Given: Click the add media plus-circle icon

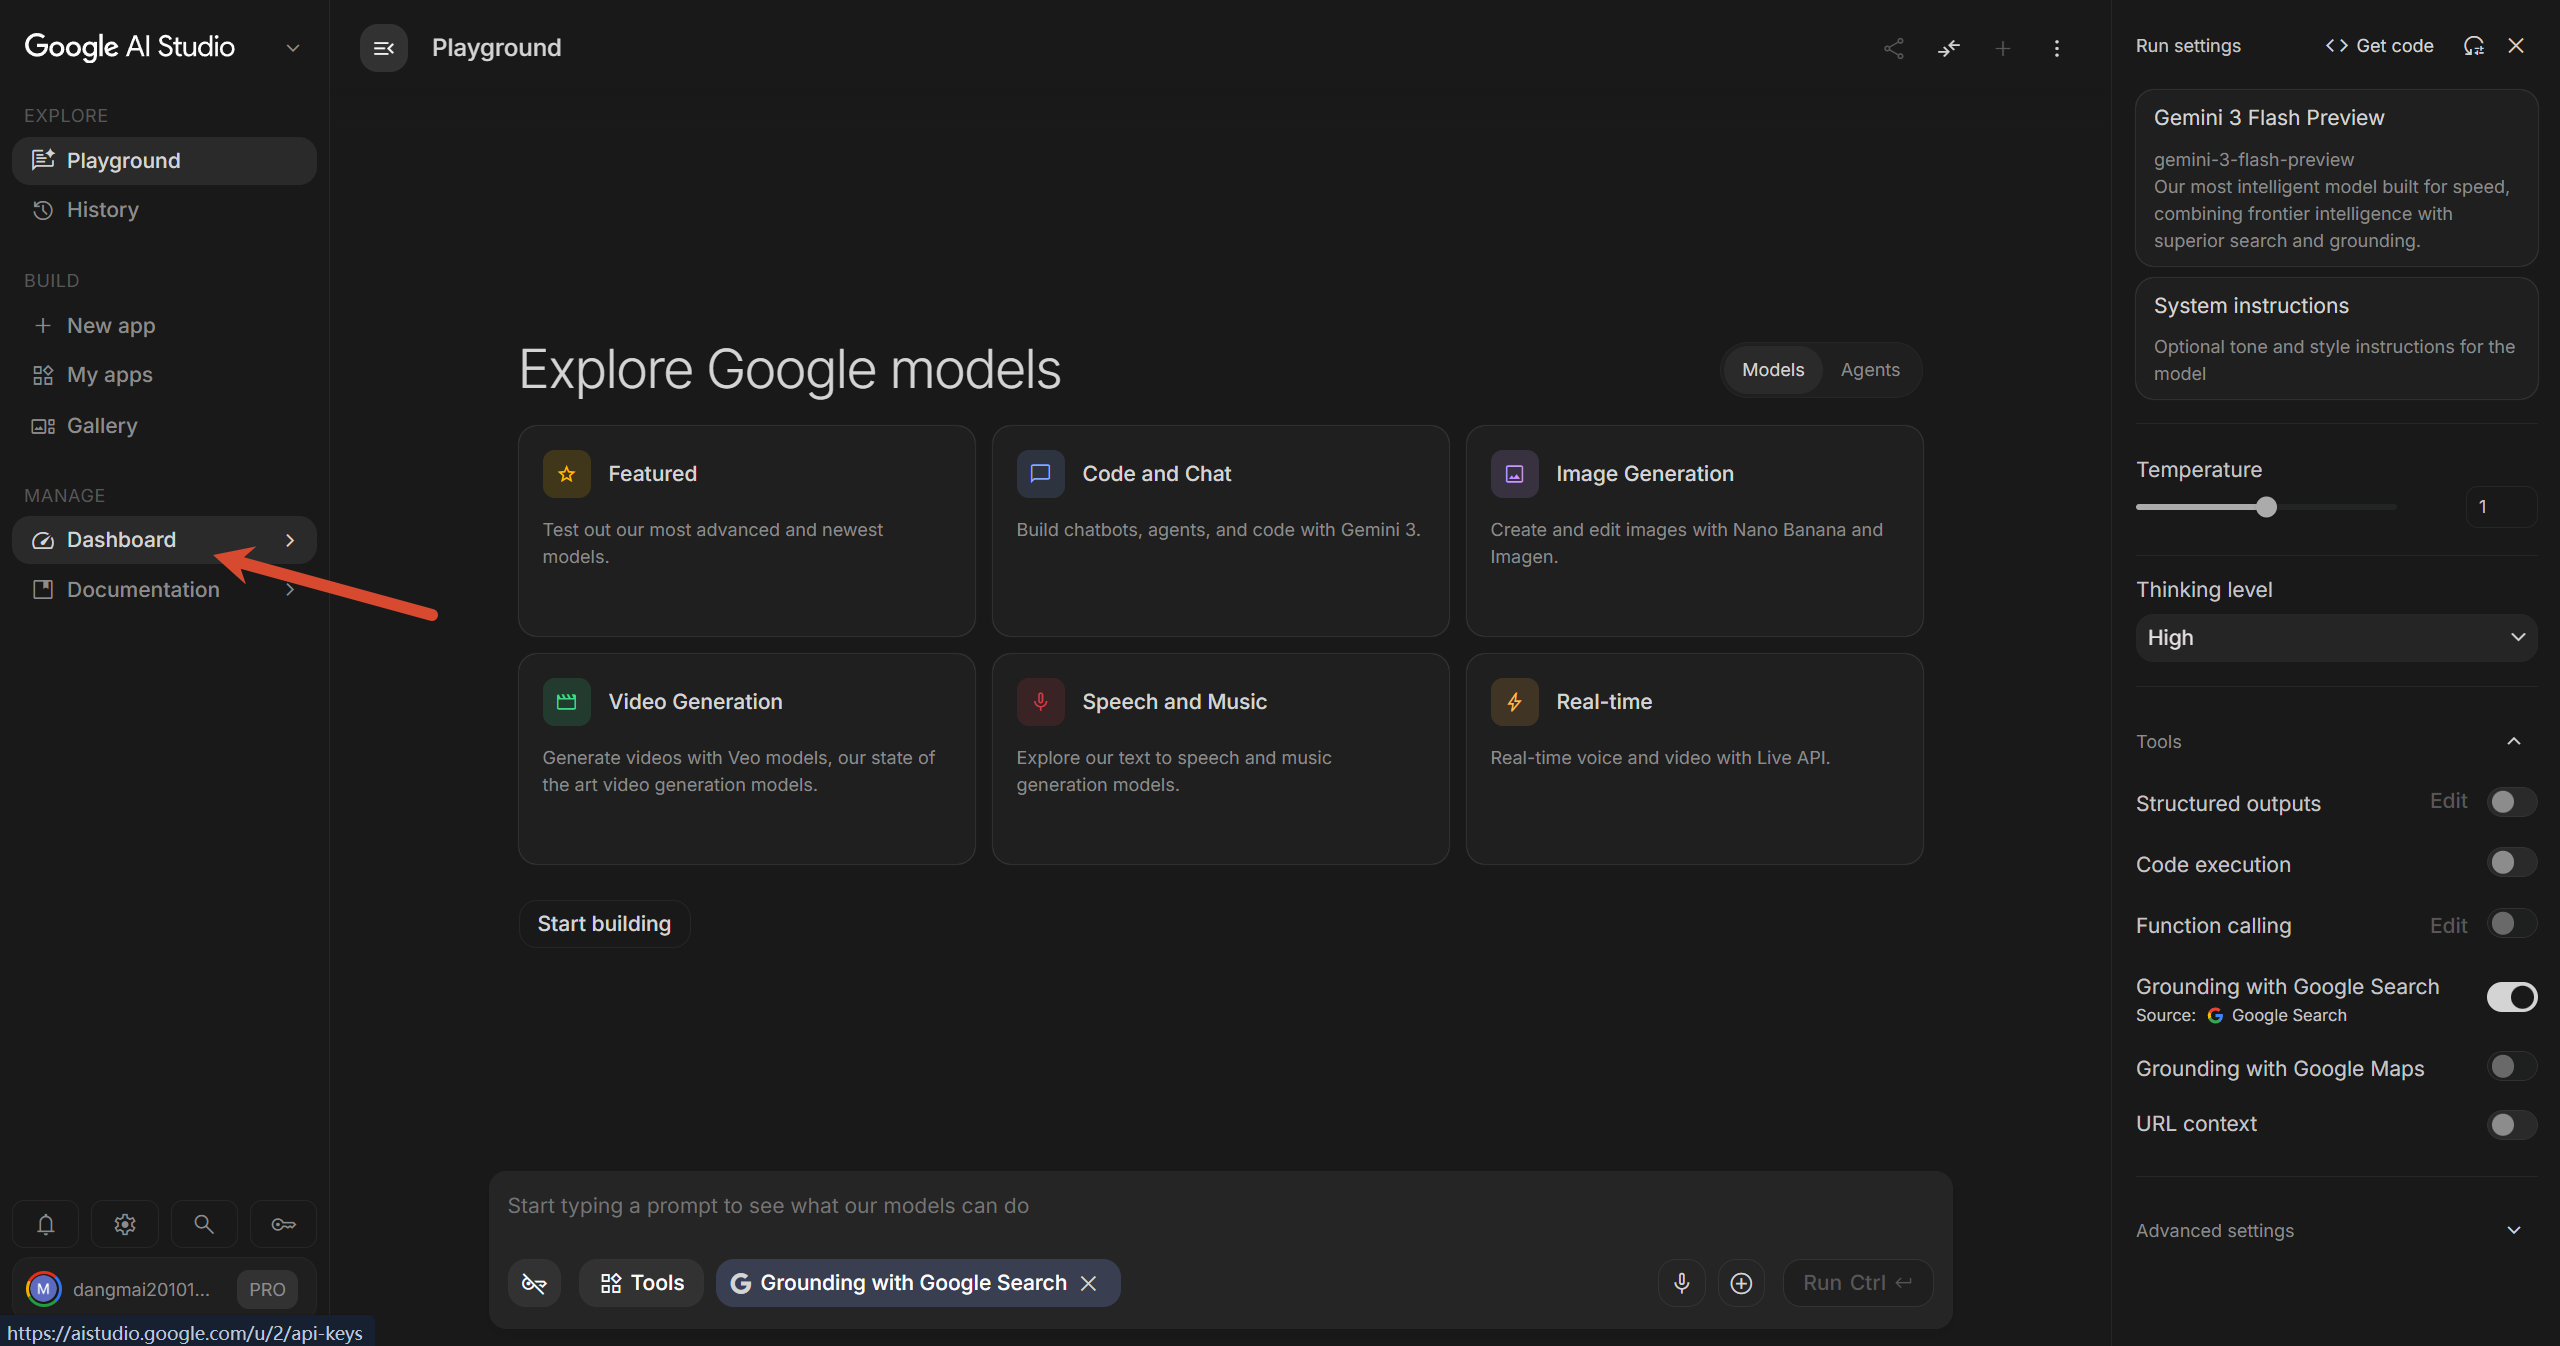Looking at the screenshot, I should pos(1741,1283).
